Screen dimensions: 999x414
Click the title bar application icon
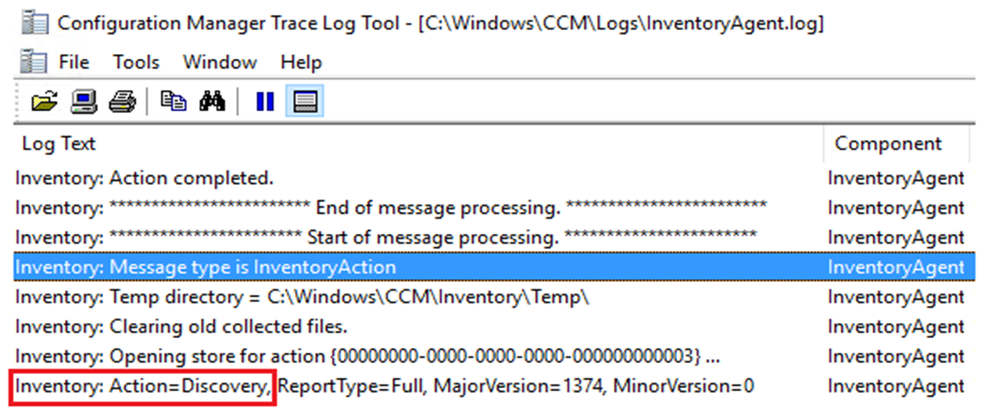click(x=33, y=24)
